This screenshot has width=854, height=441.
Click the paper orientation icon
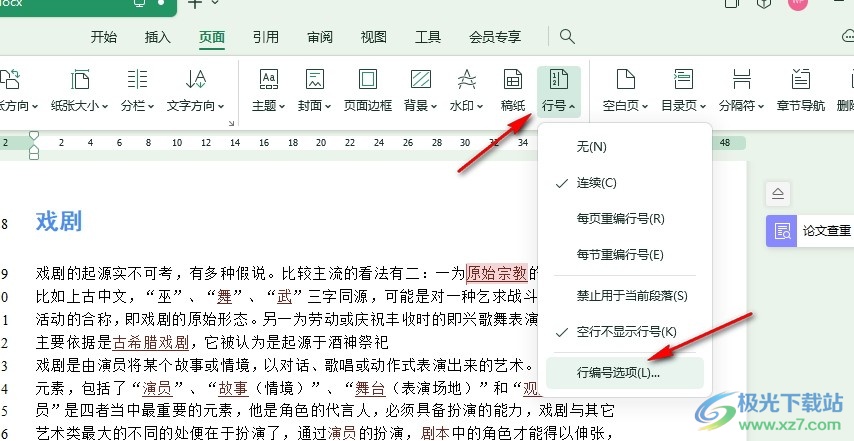(x=10, y=79)
